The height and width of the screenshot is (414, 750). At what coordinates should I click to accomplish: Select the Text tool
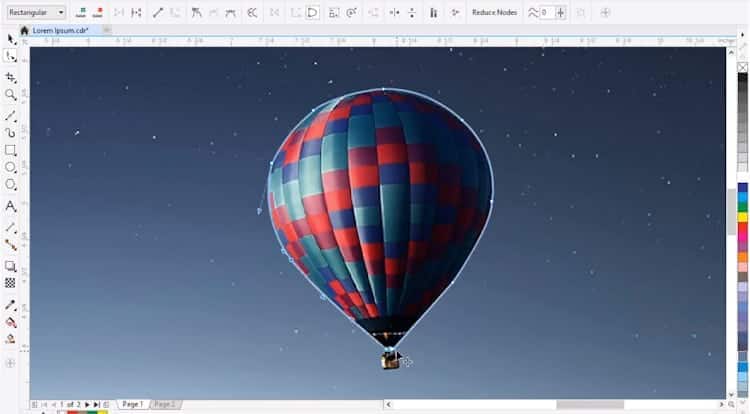coord(11,206)
